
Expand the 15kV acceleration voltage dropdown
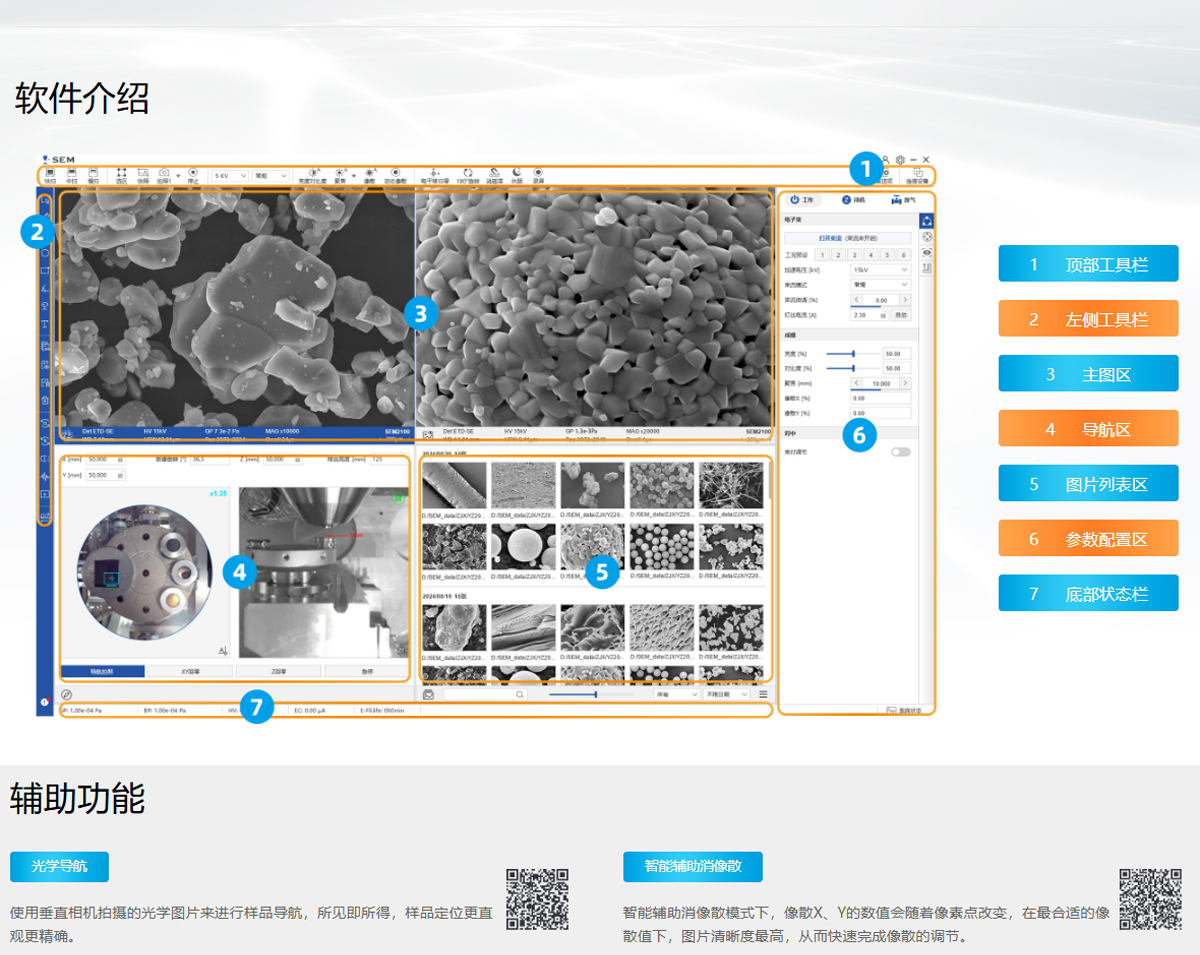point(880,270)
